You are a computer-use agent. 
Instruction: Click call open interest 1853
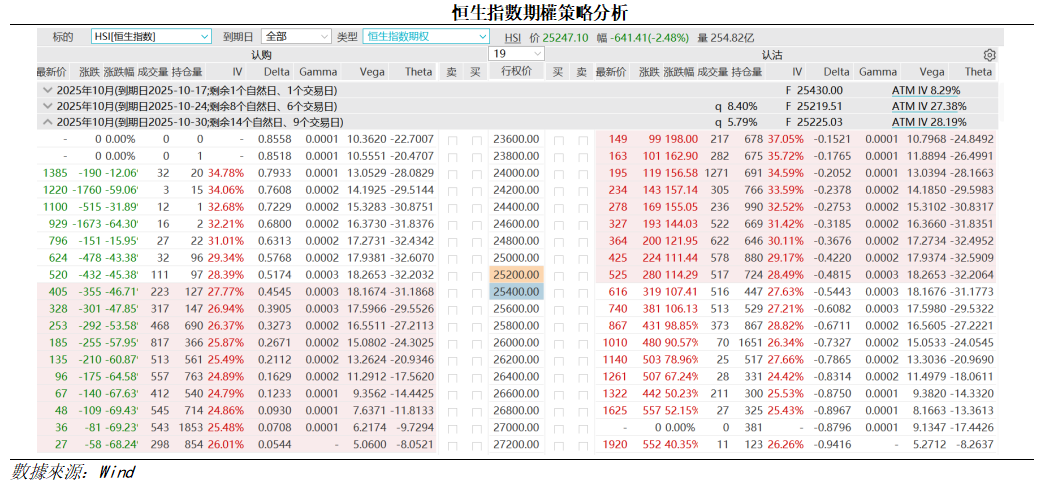click(x=192, y=426)
